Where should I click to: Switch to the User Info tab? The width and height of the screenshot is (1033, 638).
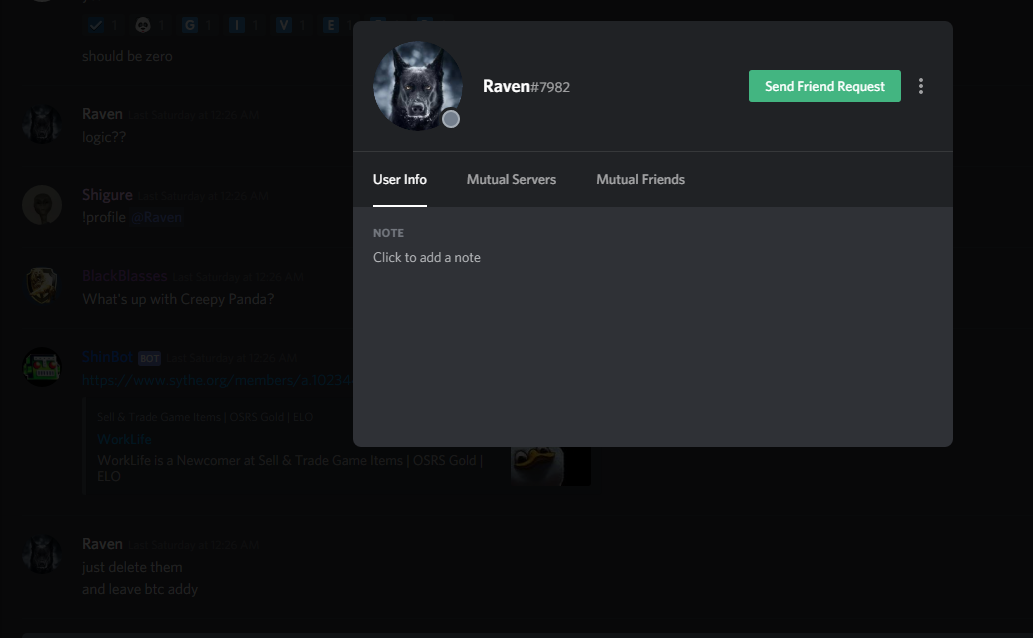(x=399, y=179)
